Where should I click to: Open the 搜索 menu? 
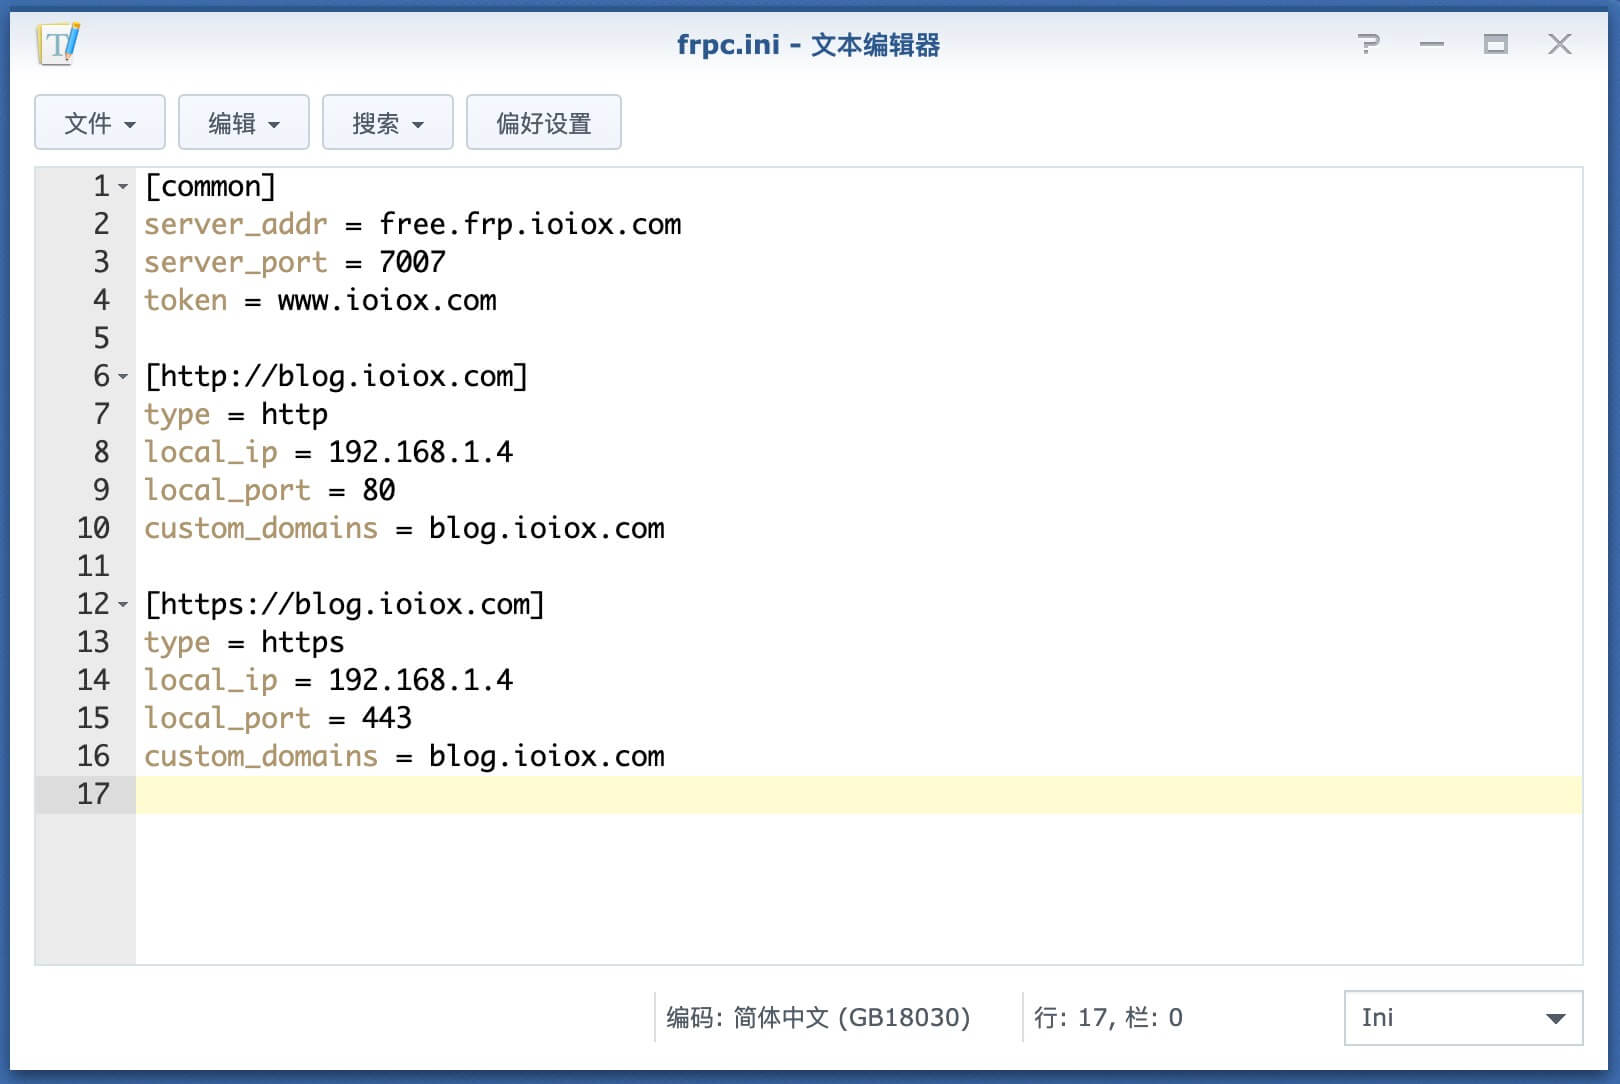pos(388,123)
